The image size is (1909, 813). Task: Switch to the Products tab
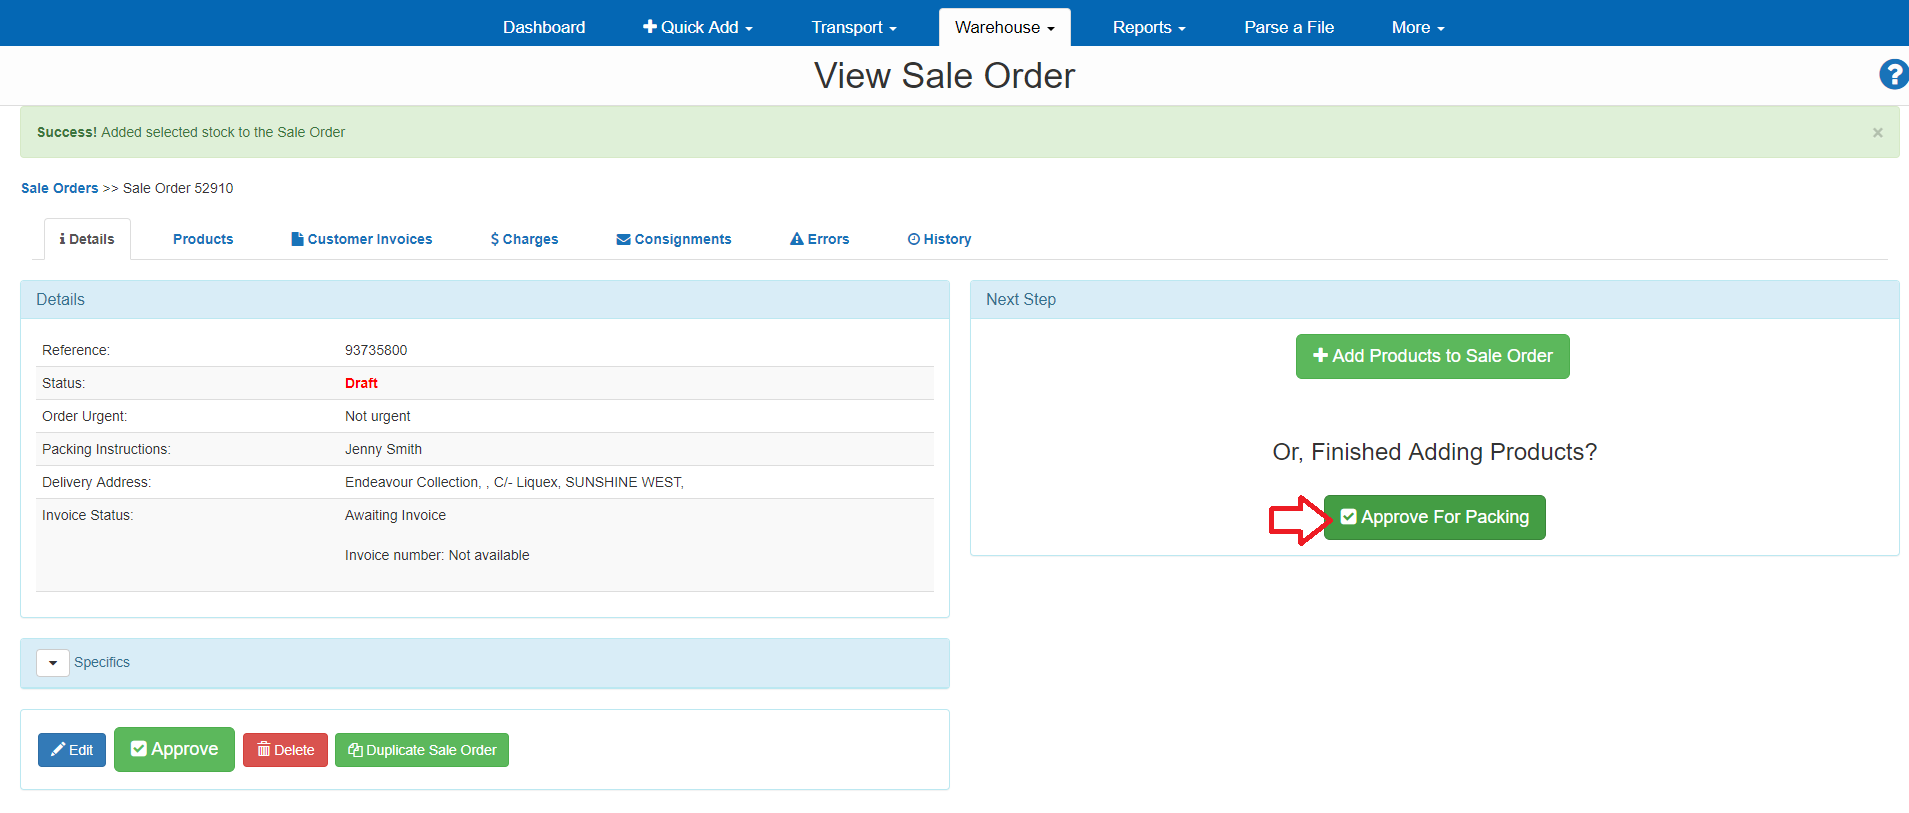[203, 239]
